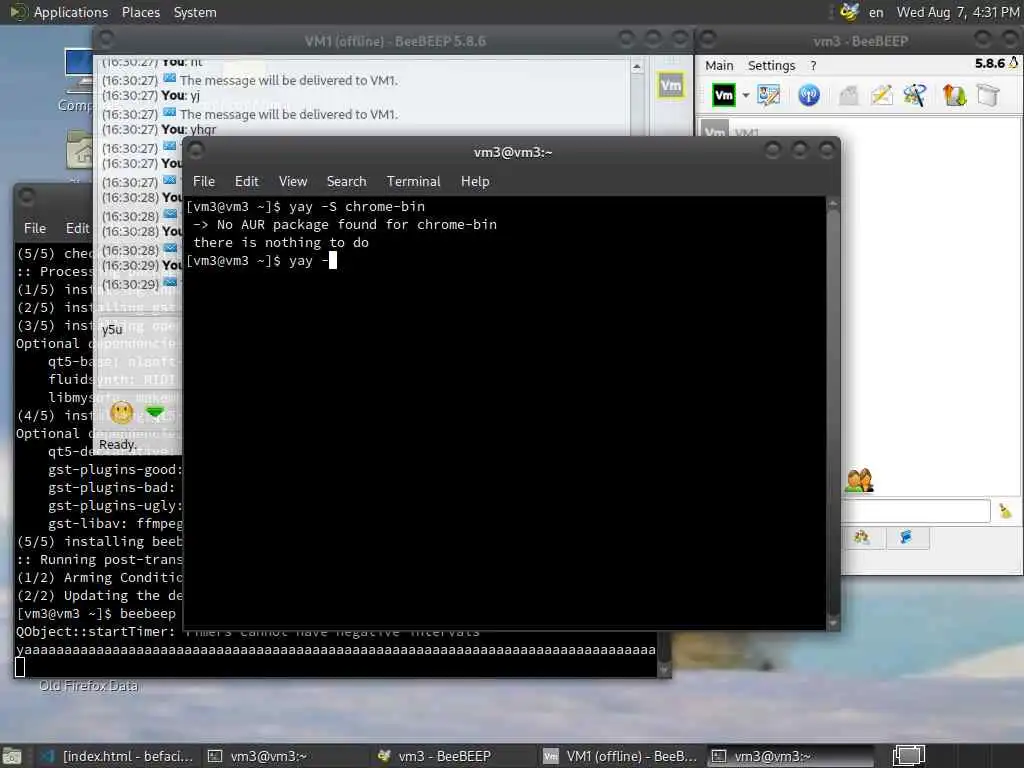The height and width of the screenshot is (768, 1024).
Task: Click the broom clear-search icon
Action: pyautogui.click(x=1005, y=511)
